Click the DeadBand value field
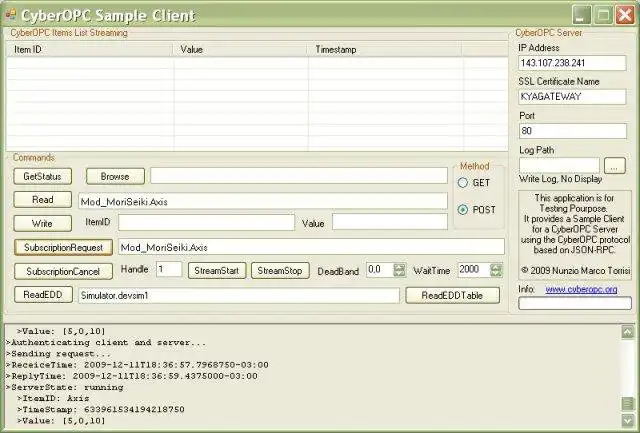Viewport: 640px width, 433px height. pos(380,270)
